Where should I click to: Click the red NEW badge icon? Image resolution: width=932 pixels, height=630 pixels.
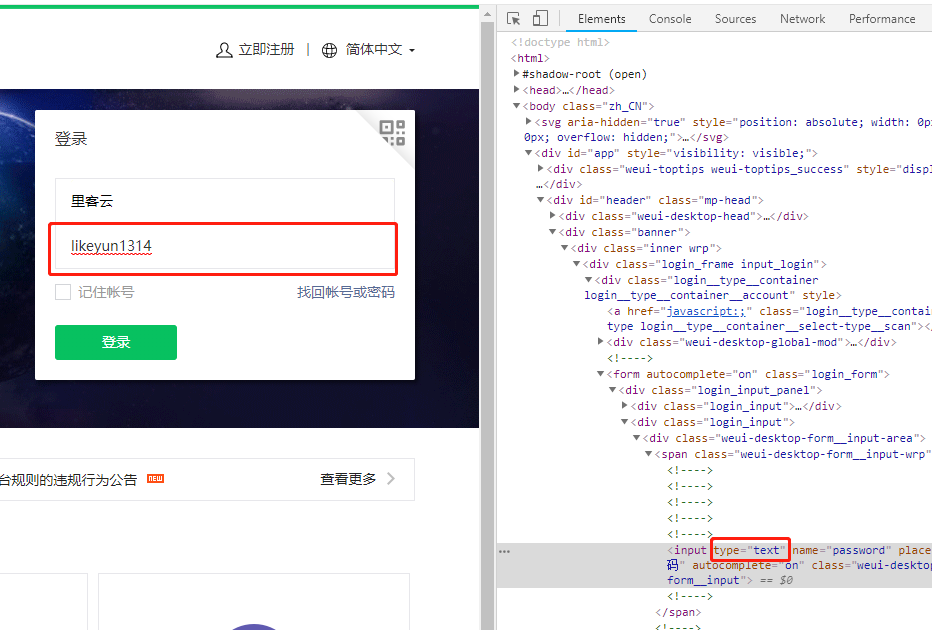[x=155, y=479]
